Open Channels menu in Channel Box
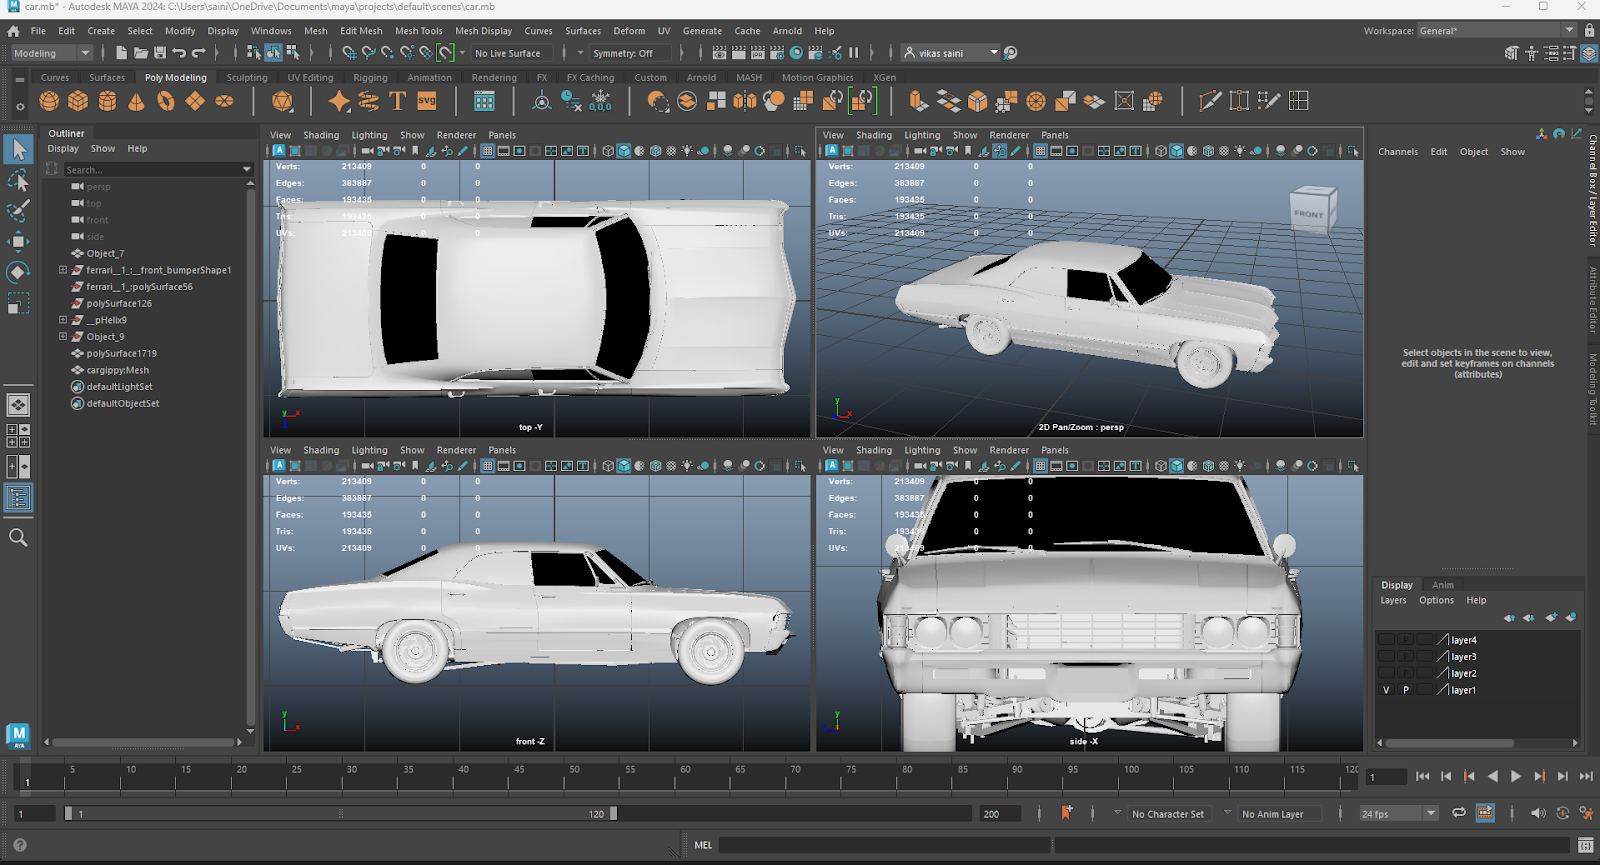 tap(1398, 152)
